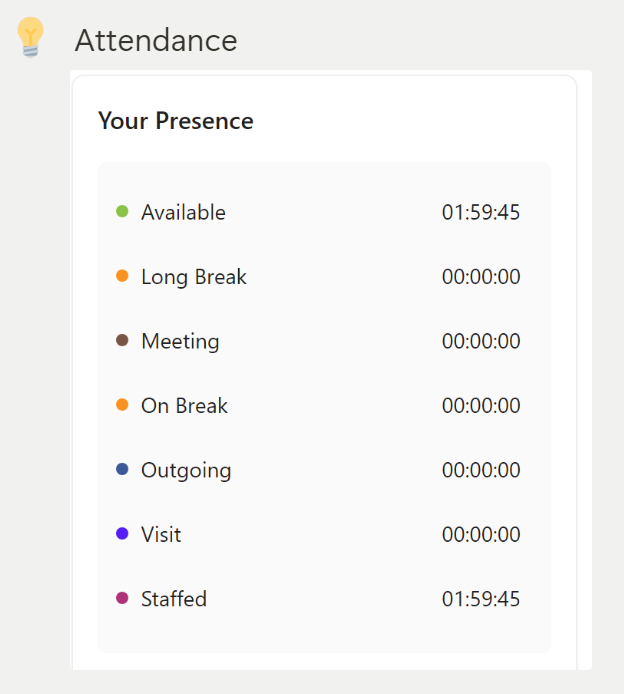Select the Staffed presence label

pos(174,599)
